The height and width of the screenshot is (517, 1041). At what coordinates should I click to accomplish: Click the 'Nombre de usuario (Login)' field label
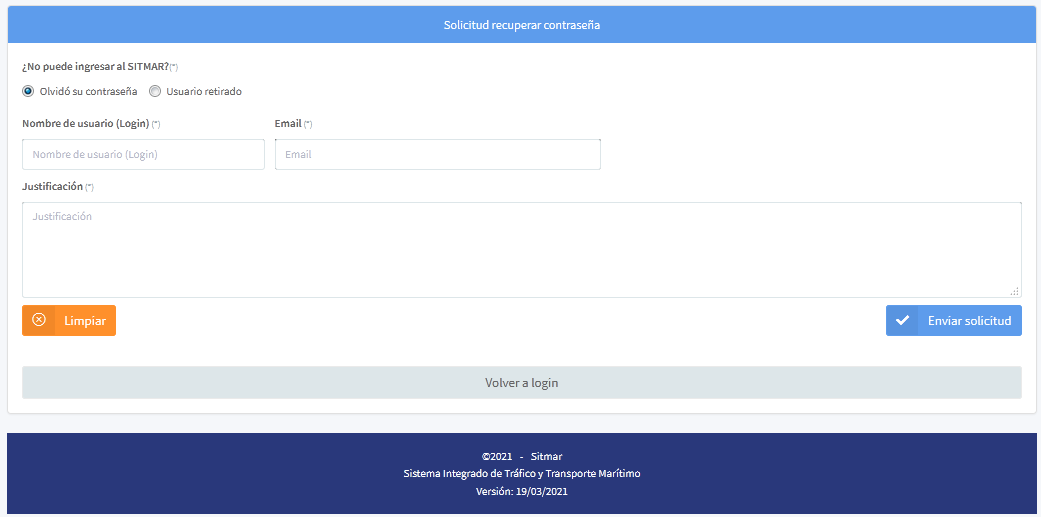86,123
